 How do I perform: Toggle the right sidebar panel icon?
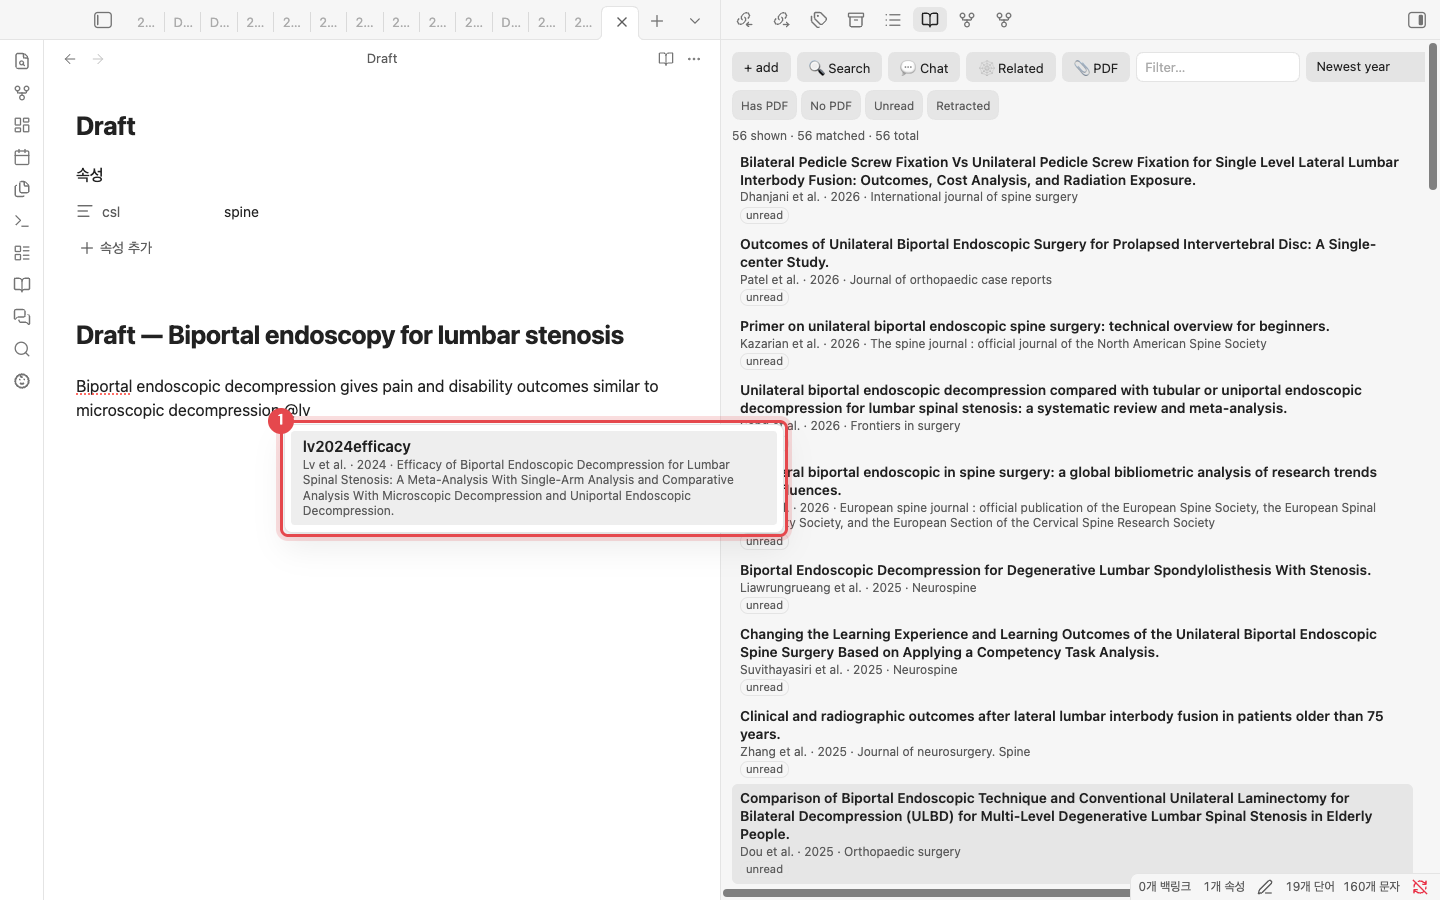point(1417,20)
